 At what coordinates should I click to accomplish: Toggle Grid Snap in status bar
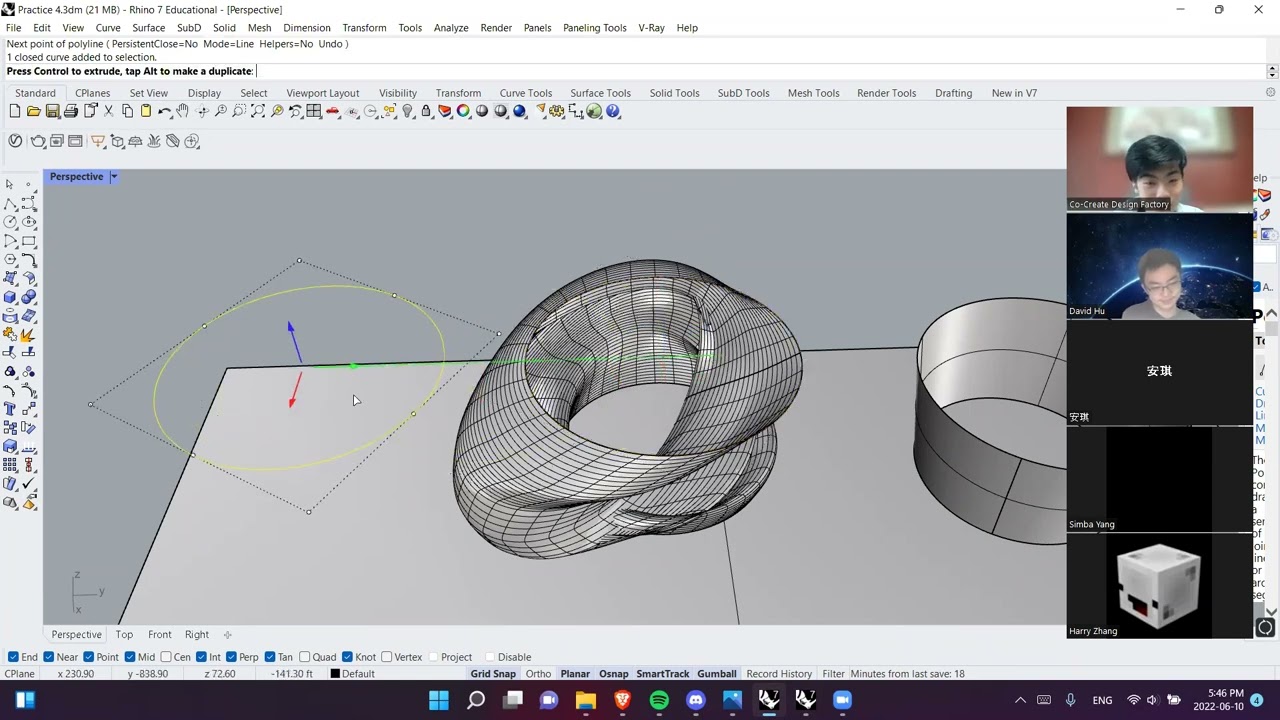pos(493,674)
